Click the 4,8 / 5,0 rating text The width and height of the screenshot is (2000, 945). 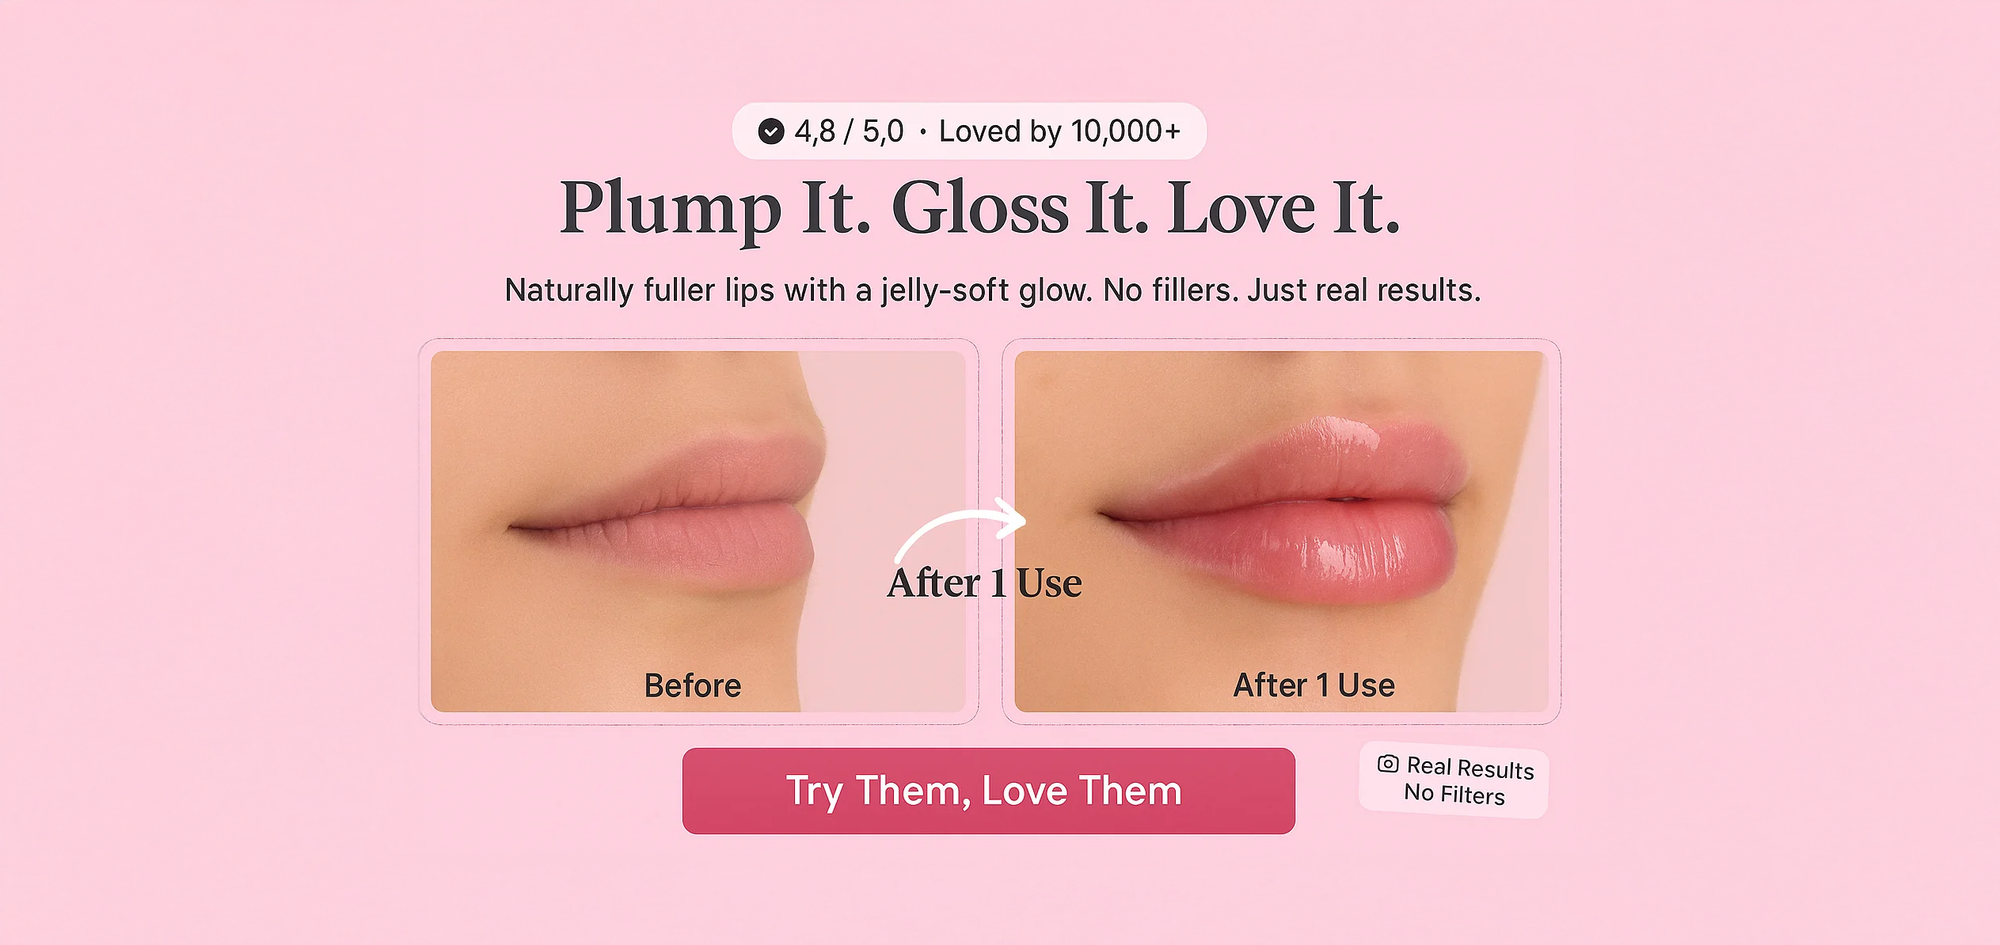[x=849, y=131]
